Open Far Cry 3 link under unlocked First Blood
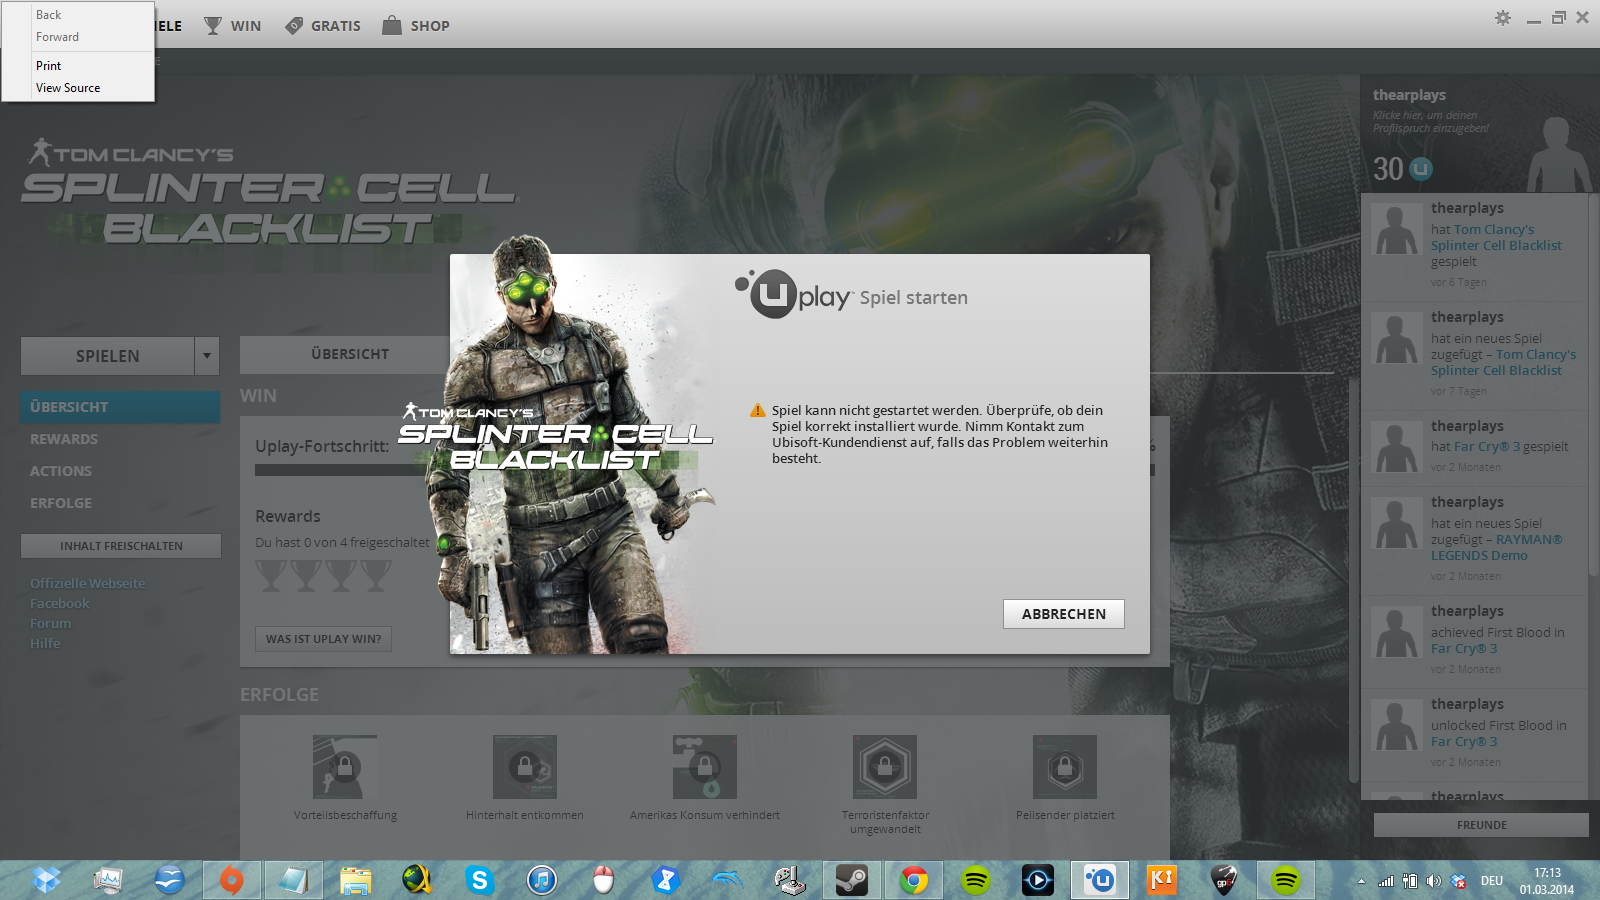 click(x=1464, y=742)
